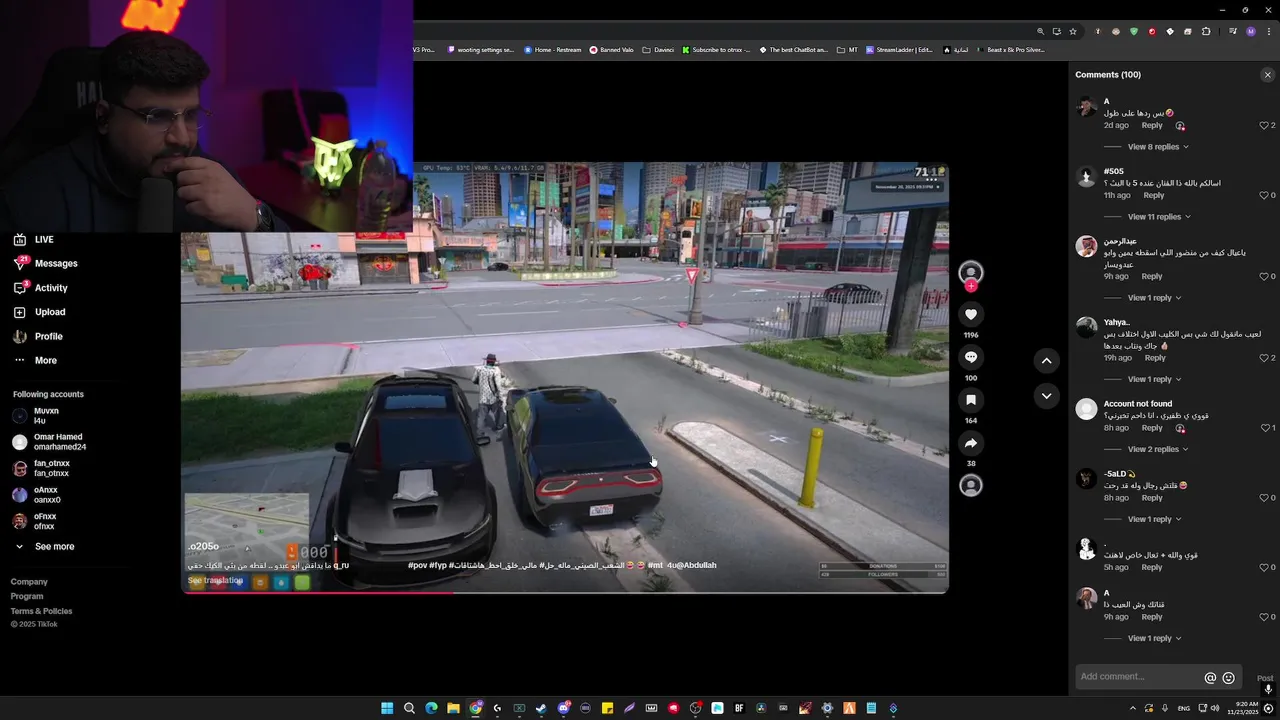Open the Chrome profile avatar

pos(1251,31)
